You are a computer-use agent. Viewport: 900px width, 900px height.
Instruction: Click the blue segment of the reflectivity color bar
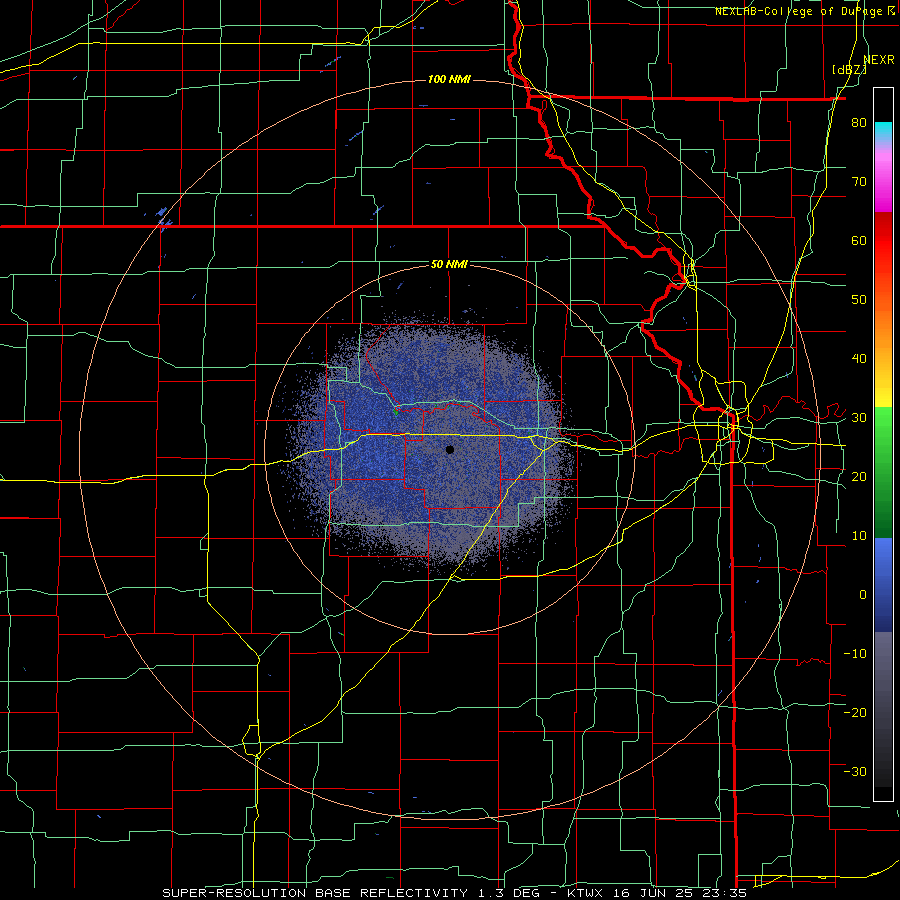[883, 585]
